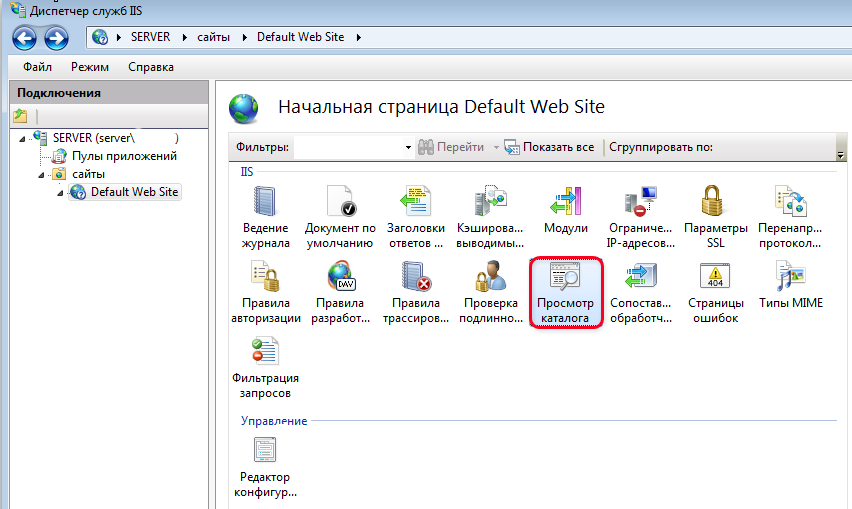Expand breadcrumb arrow before SERVER
This screenshot has height=509, width=852.
coord(118,37)
